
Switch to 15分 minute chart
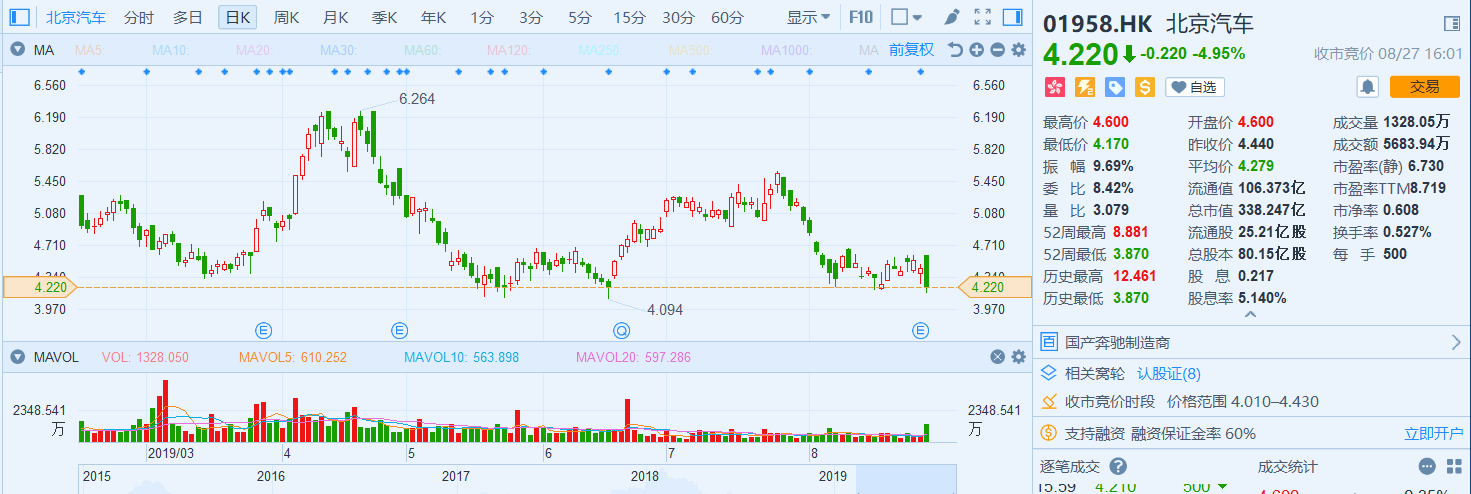[629, 17]
